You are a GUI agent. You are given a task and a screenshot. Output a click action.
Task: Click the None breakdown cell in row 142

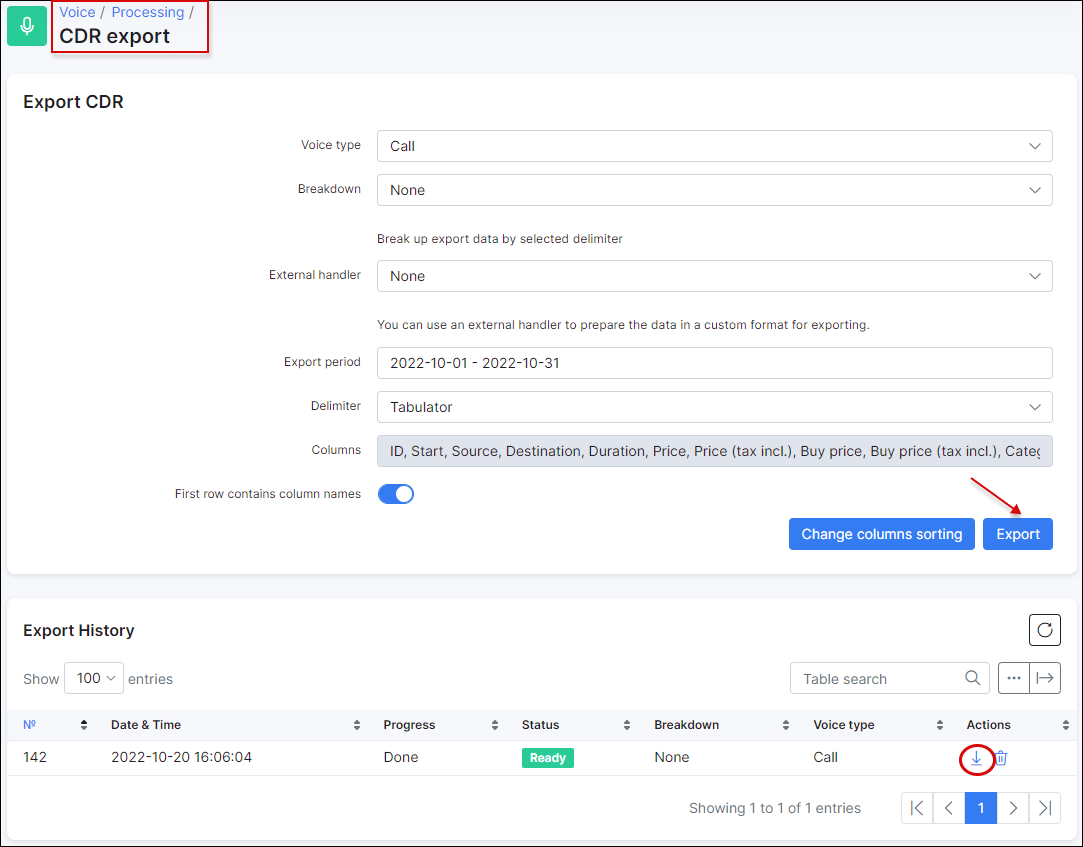pyautogui.click(x=671, y=757)
